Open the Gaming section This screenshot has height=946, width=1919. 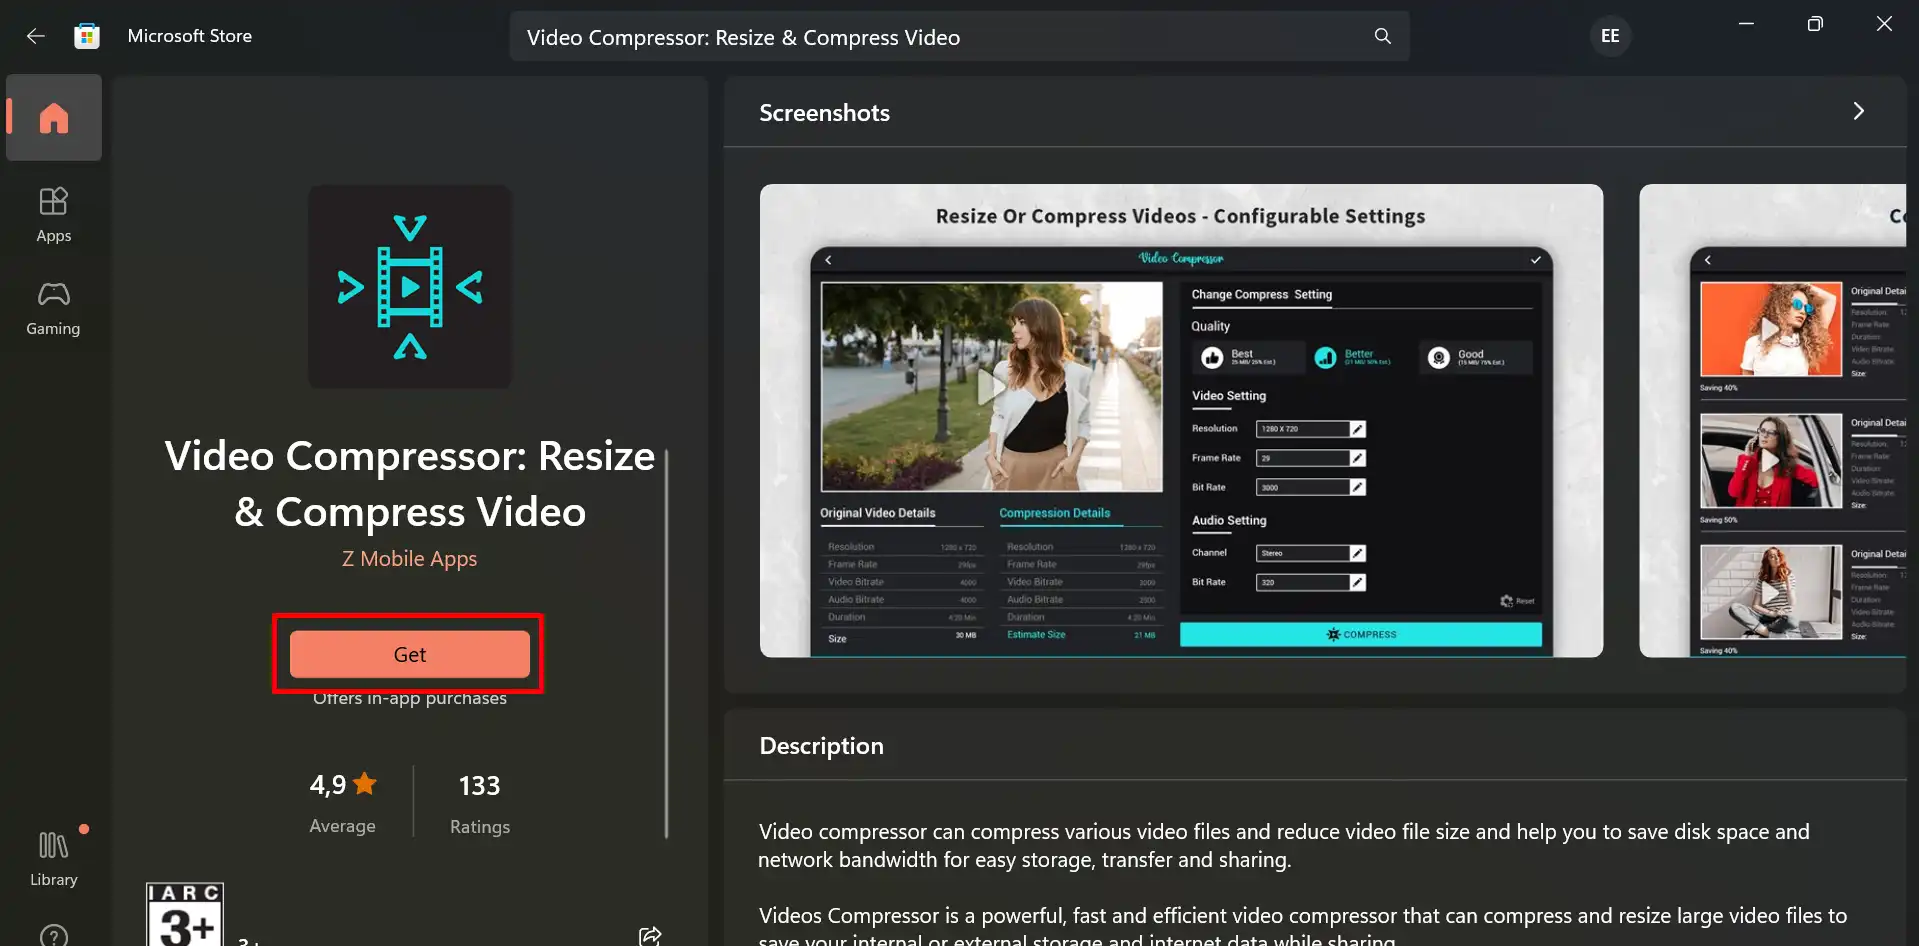point(54,308)
